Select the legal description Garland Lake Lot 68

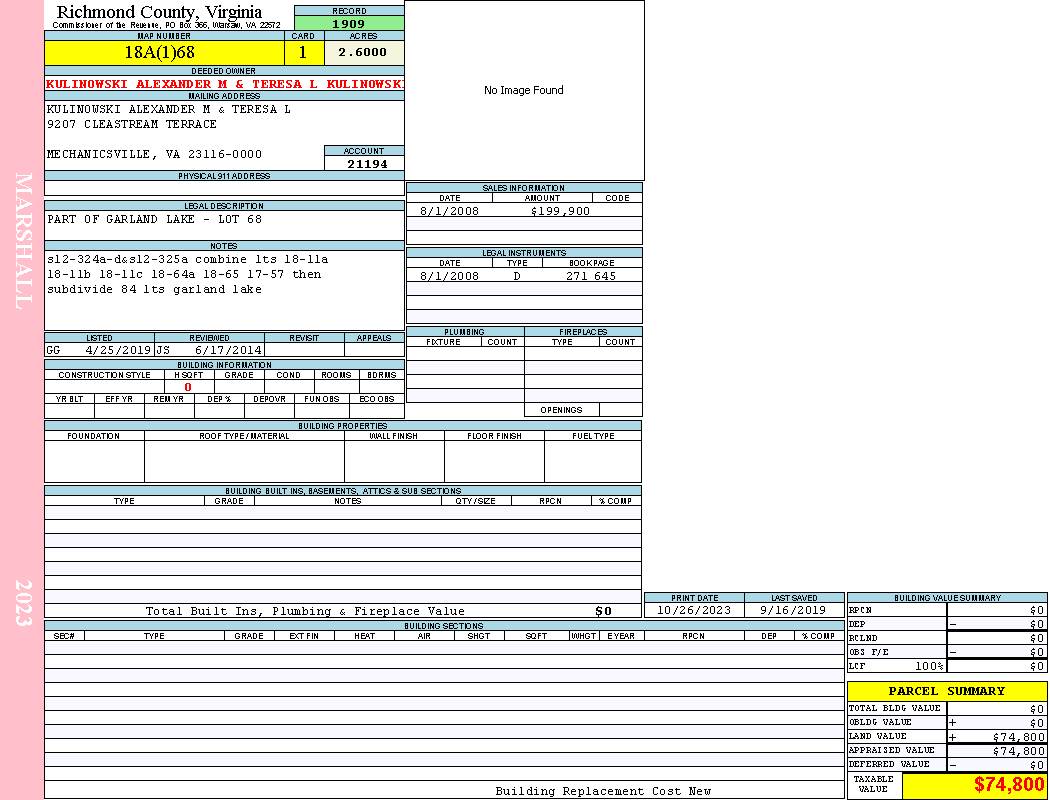tap(154, 219)
